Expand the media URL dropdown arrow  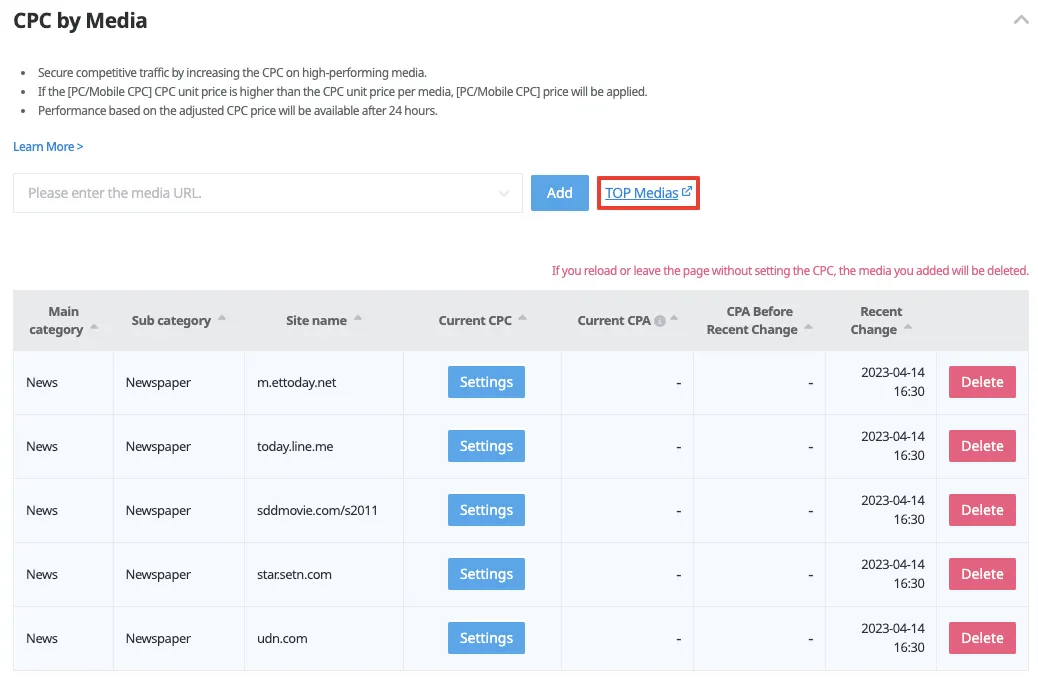(504, 193)
